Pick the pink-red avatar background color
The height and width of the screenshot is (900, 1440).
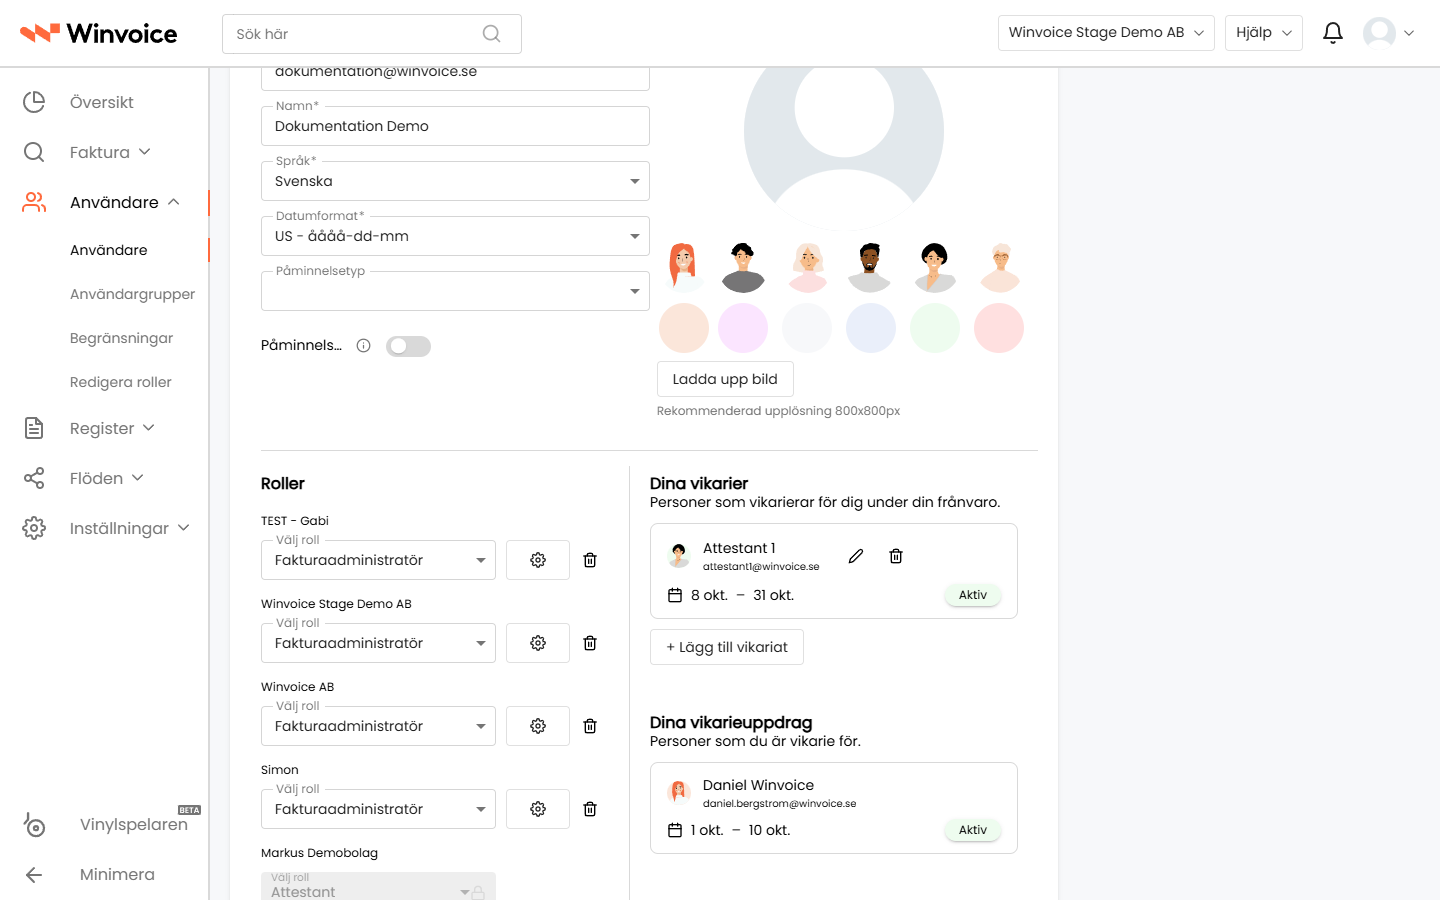pyautogui.click(x=999, y=328)
